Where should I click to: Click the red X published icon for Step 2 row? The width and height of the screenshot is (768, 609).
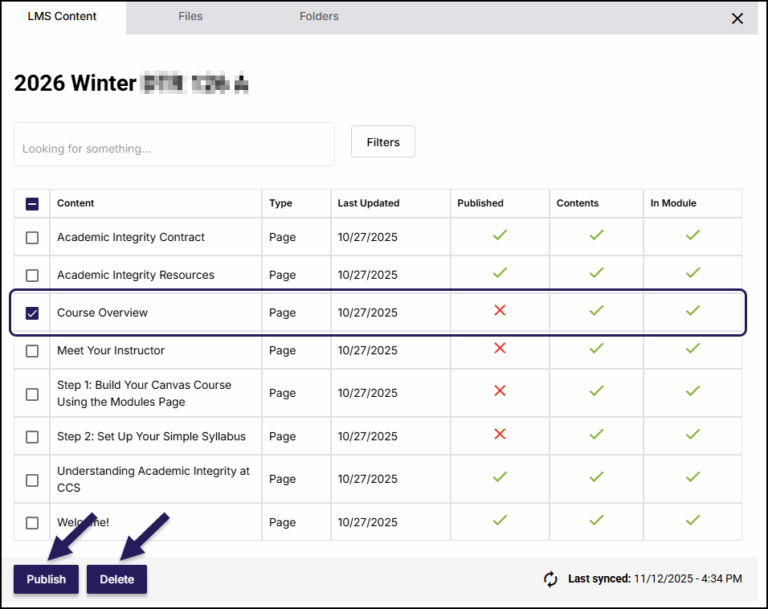tap(500, 434)
